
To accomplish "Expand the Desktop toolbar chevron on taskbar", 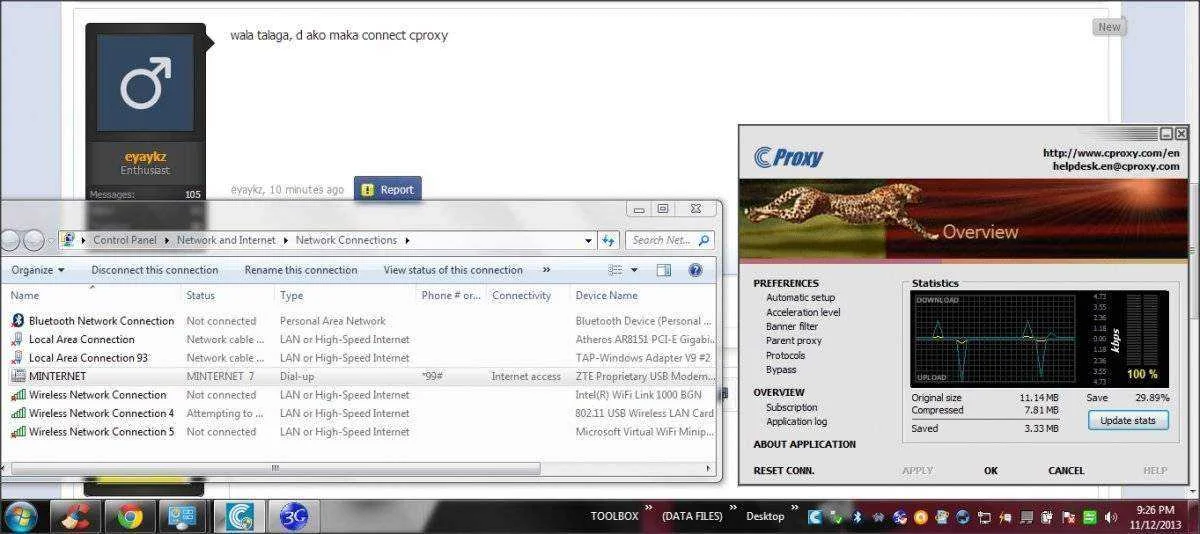I will point(796,509).
